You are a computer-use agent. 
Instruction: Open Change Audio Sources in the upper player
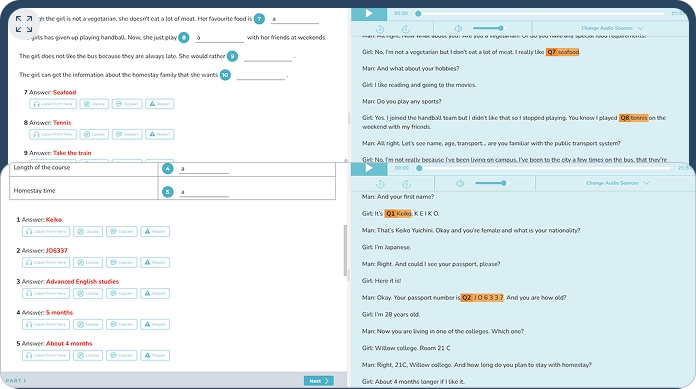pyautogui.click(x=612, y=28)
